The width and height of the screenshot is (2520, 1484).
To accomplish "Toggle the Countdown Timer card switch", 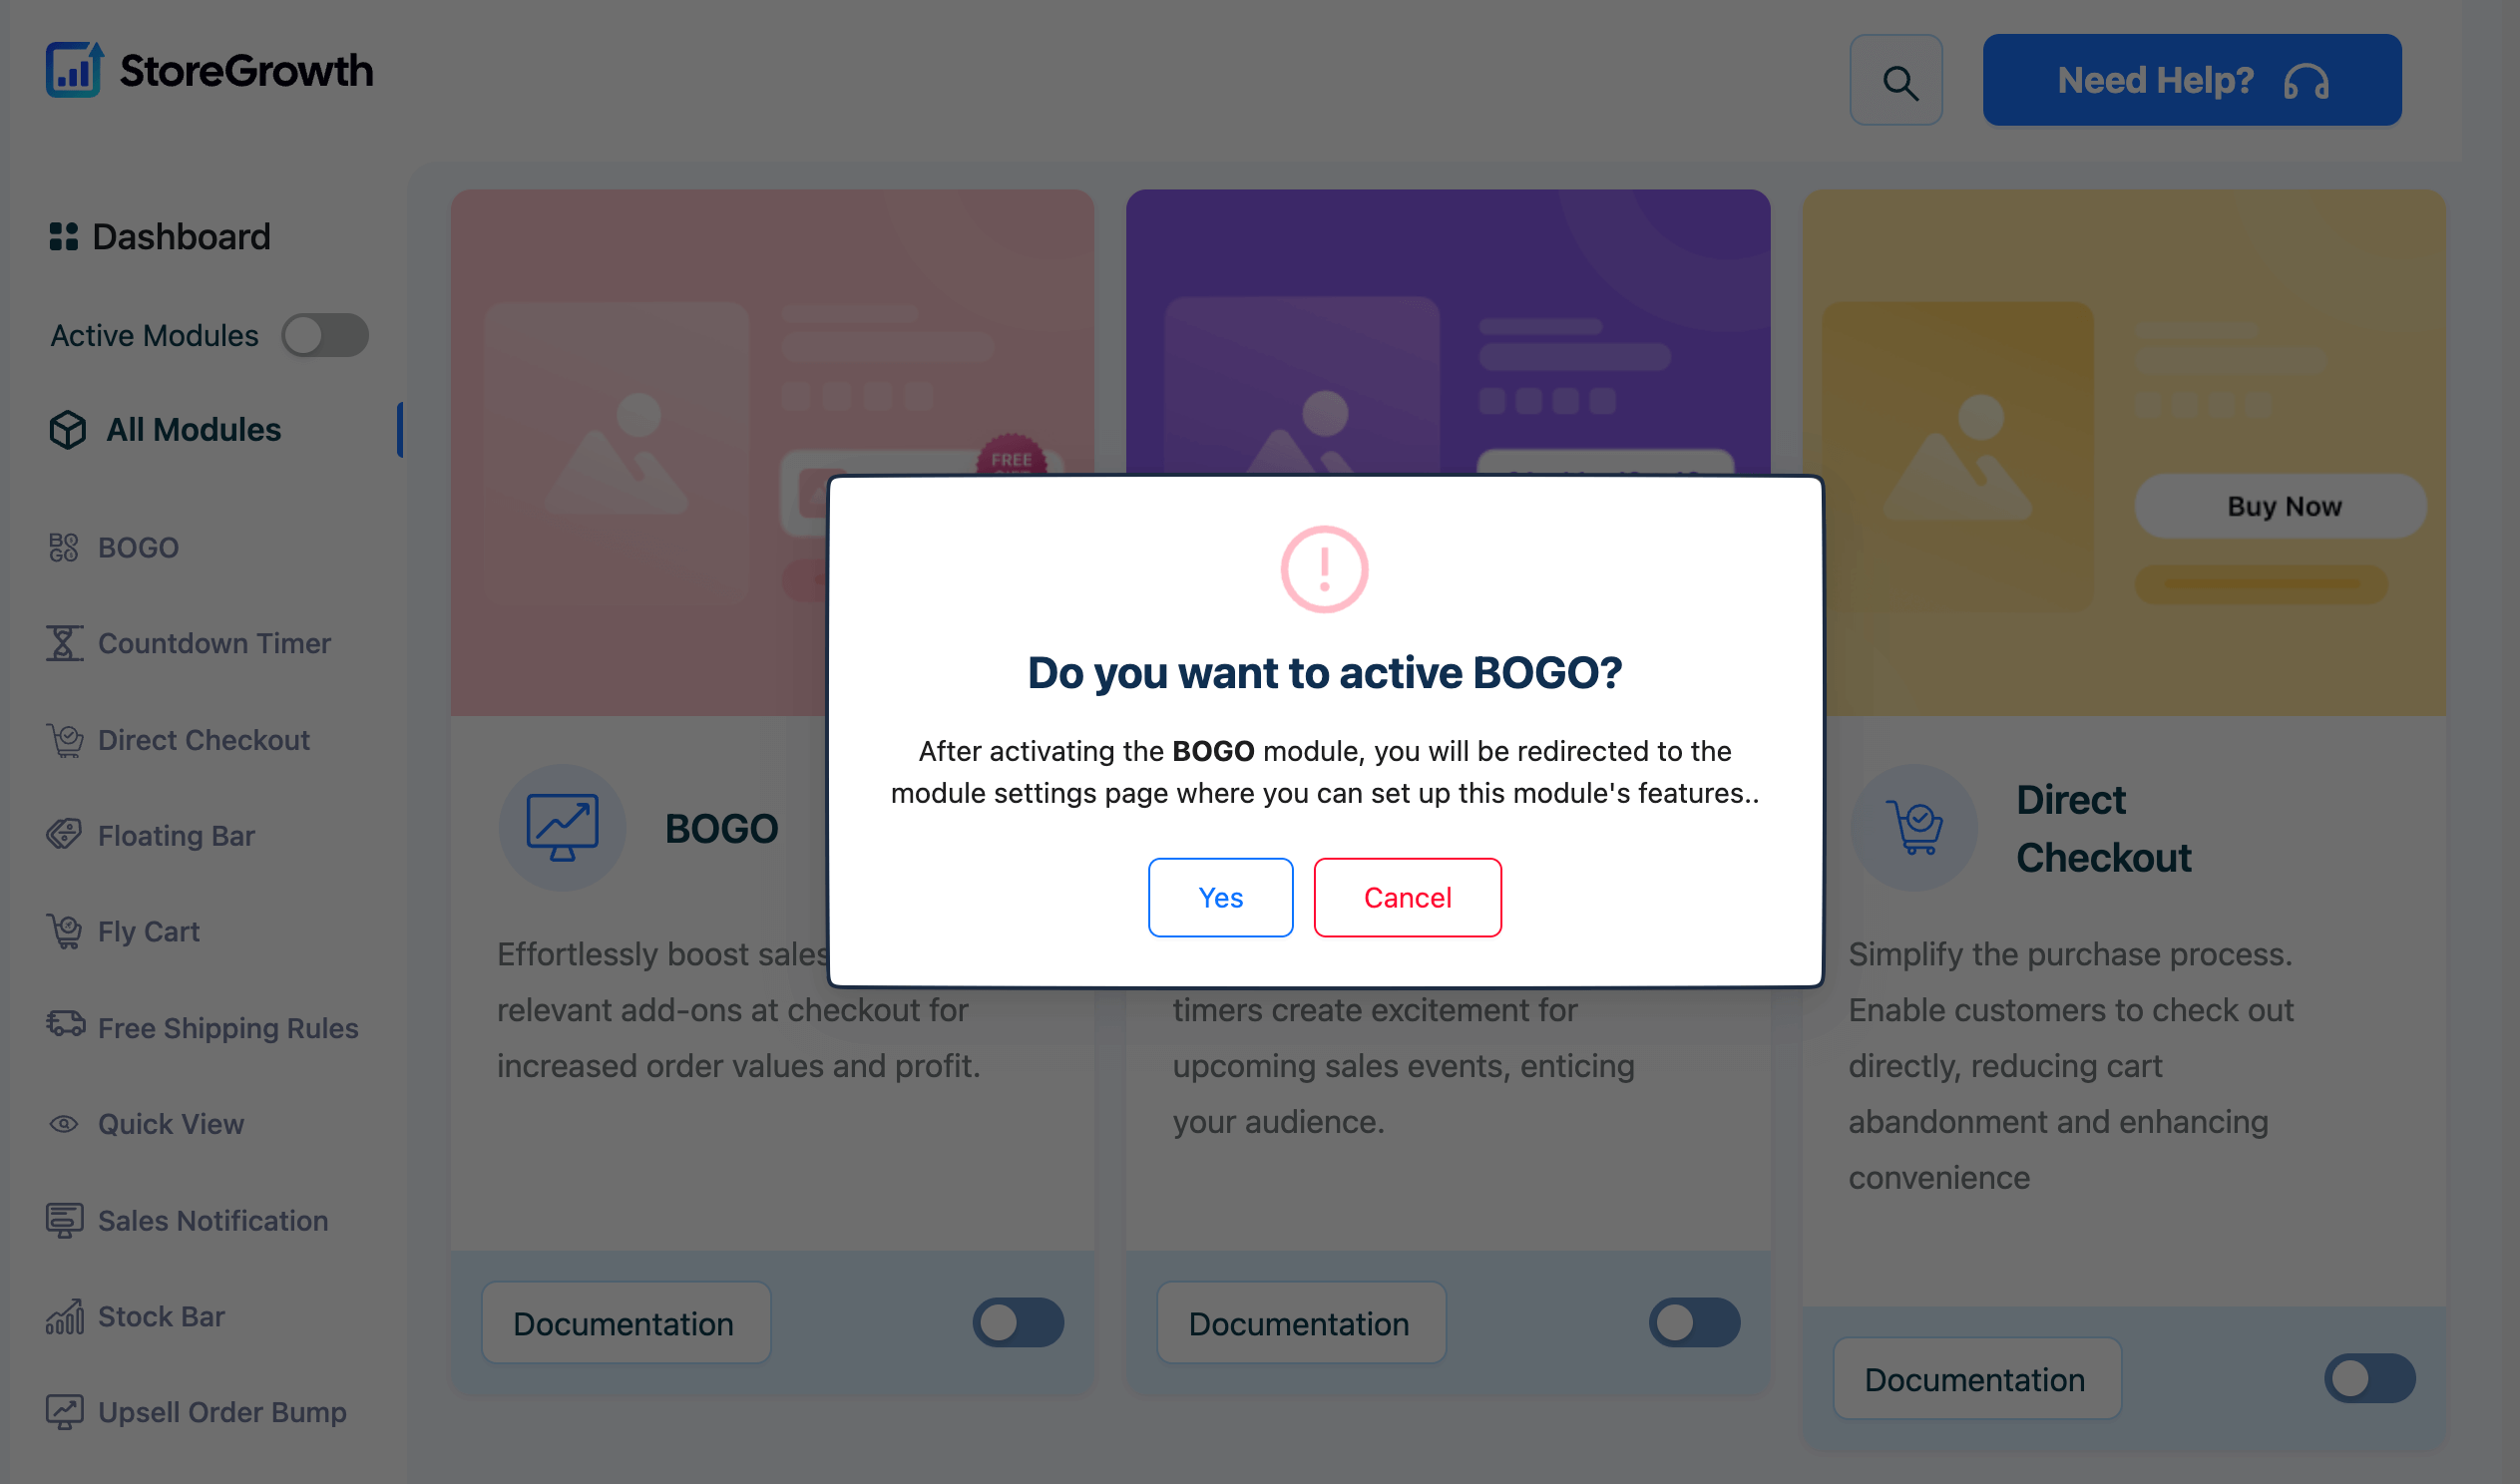I will click(x=1693, y=1322).
